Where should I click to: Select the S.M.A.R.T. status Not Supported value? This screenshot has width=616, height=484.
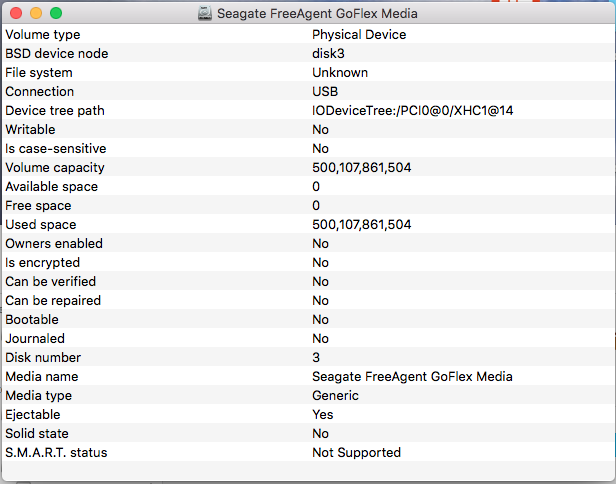pos(356,453)
